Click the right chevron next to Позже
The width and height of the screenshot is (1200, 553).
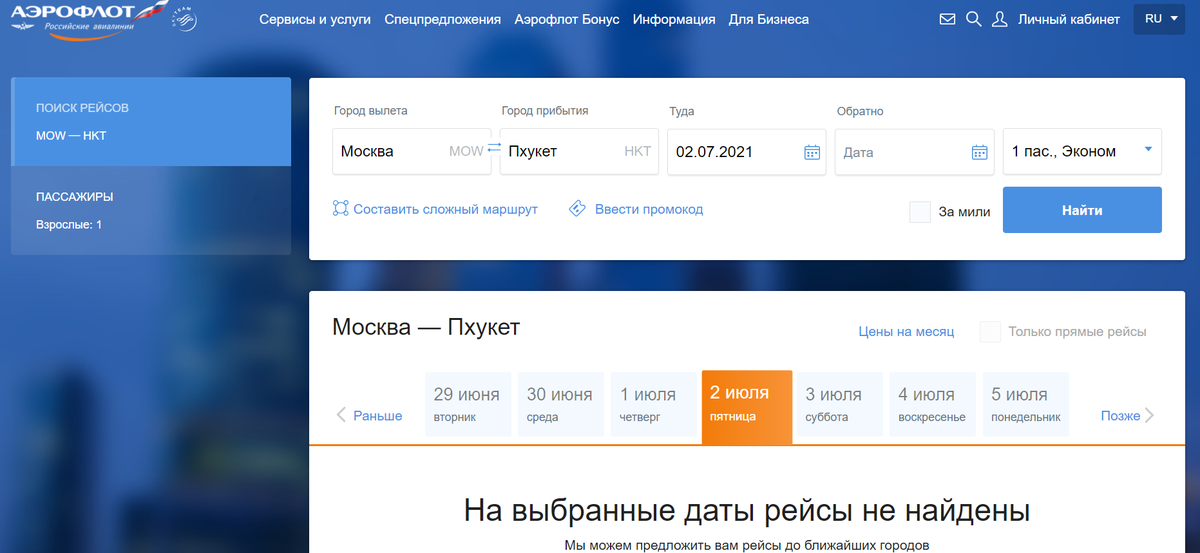coord(1149,415)
